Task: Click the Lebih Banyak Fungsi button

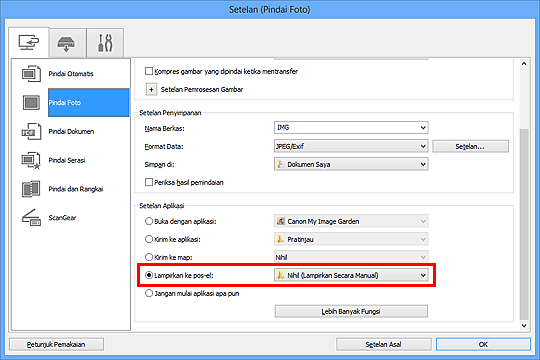Action: click(x=351, y=311)
